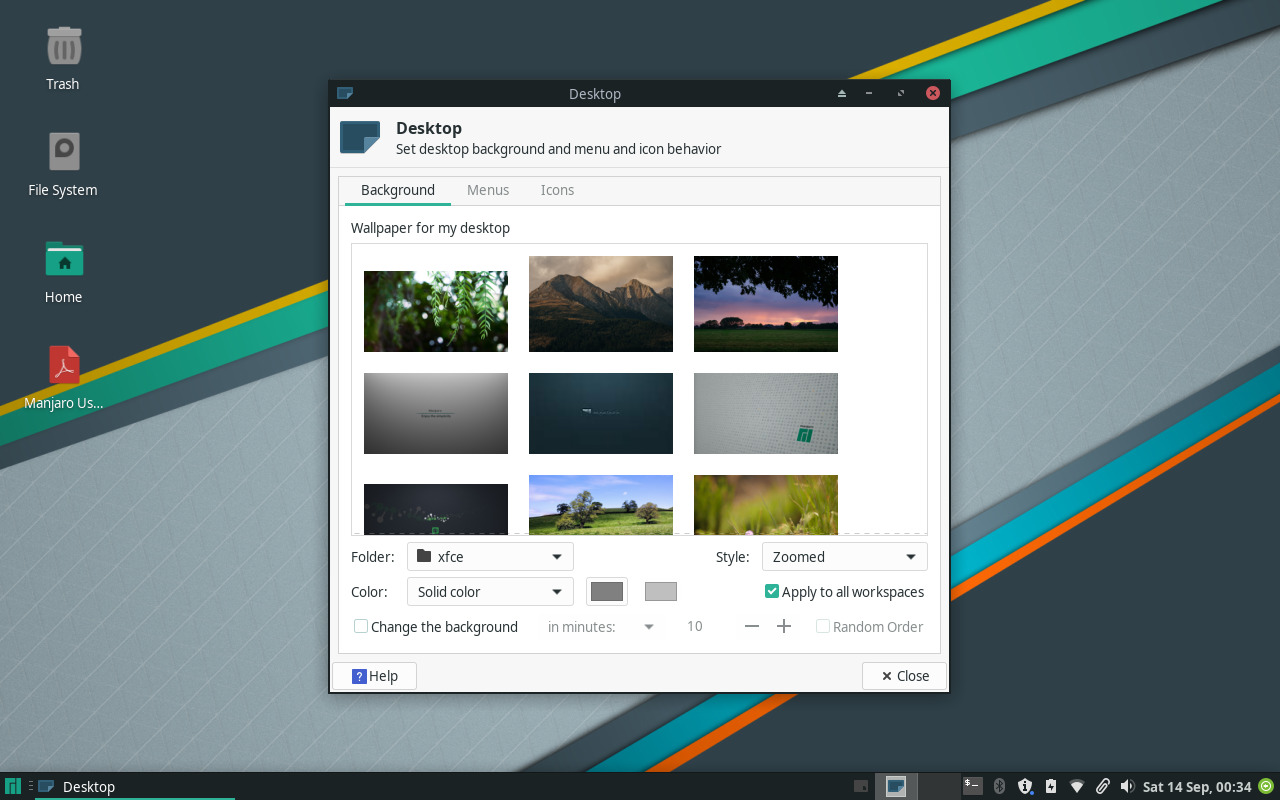Click the battery power manager icon
The image size is (1280, 800).
tap(1050, 786)
